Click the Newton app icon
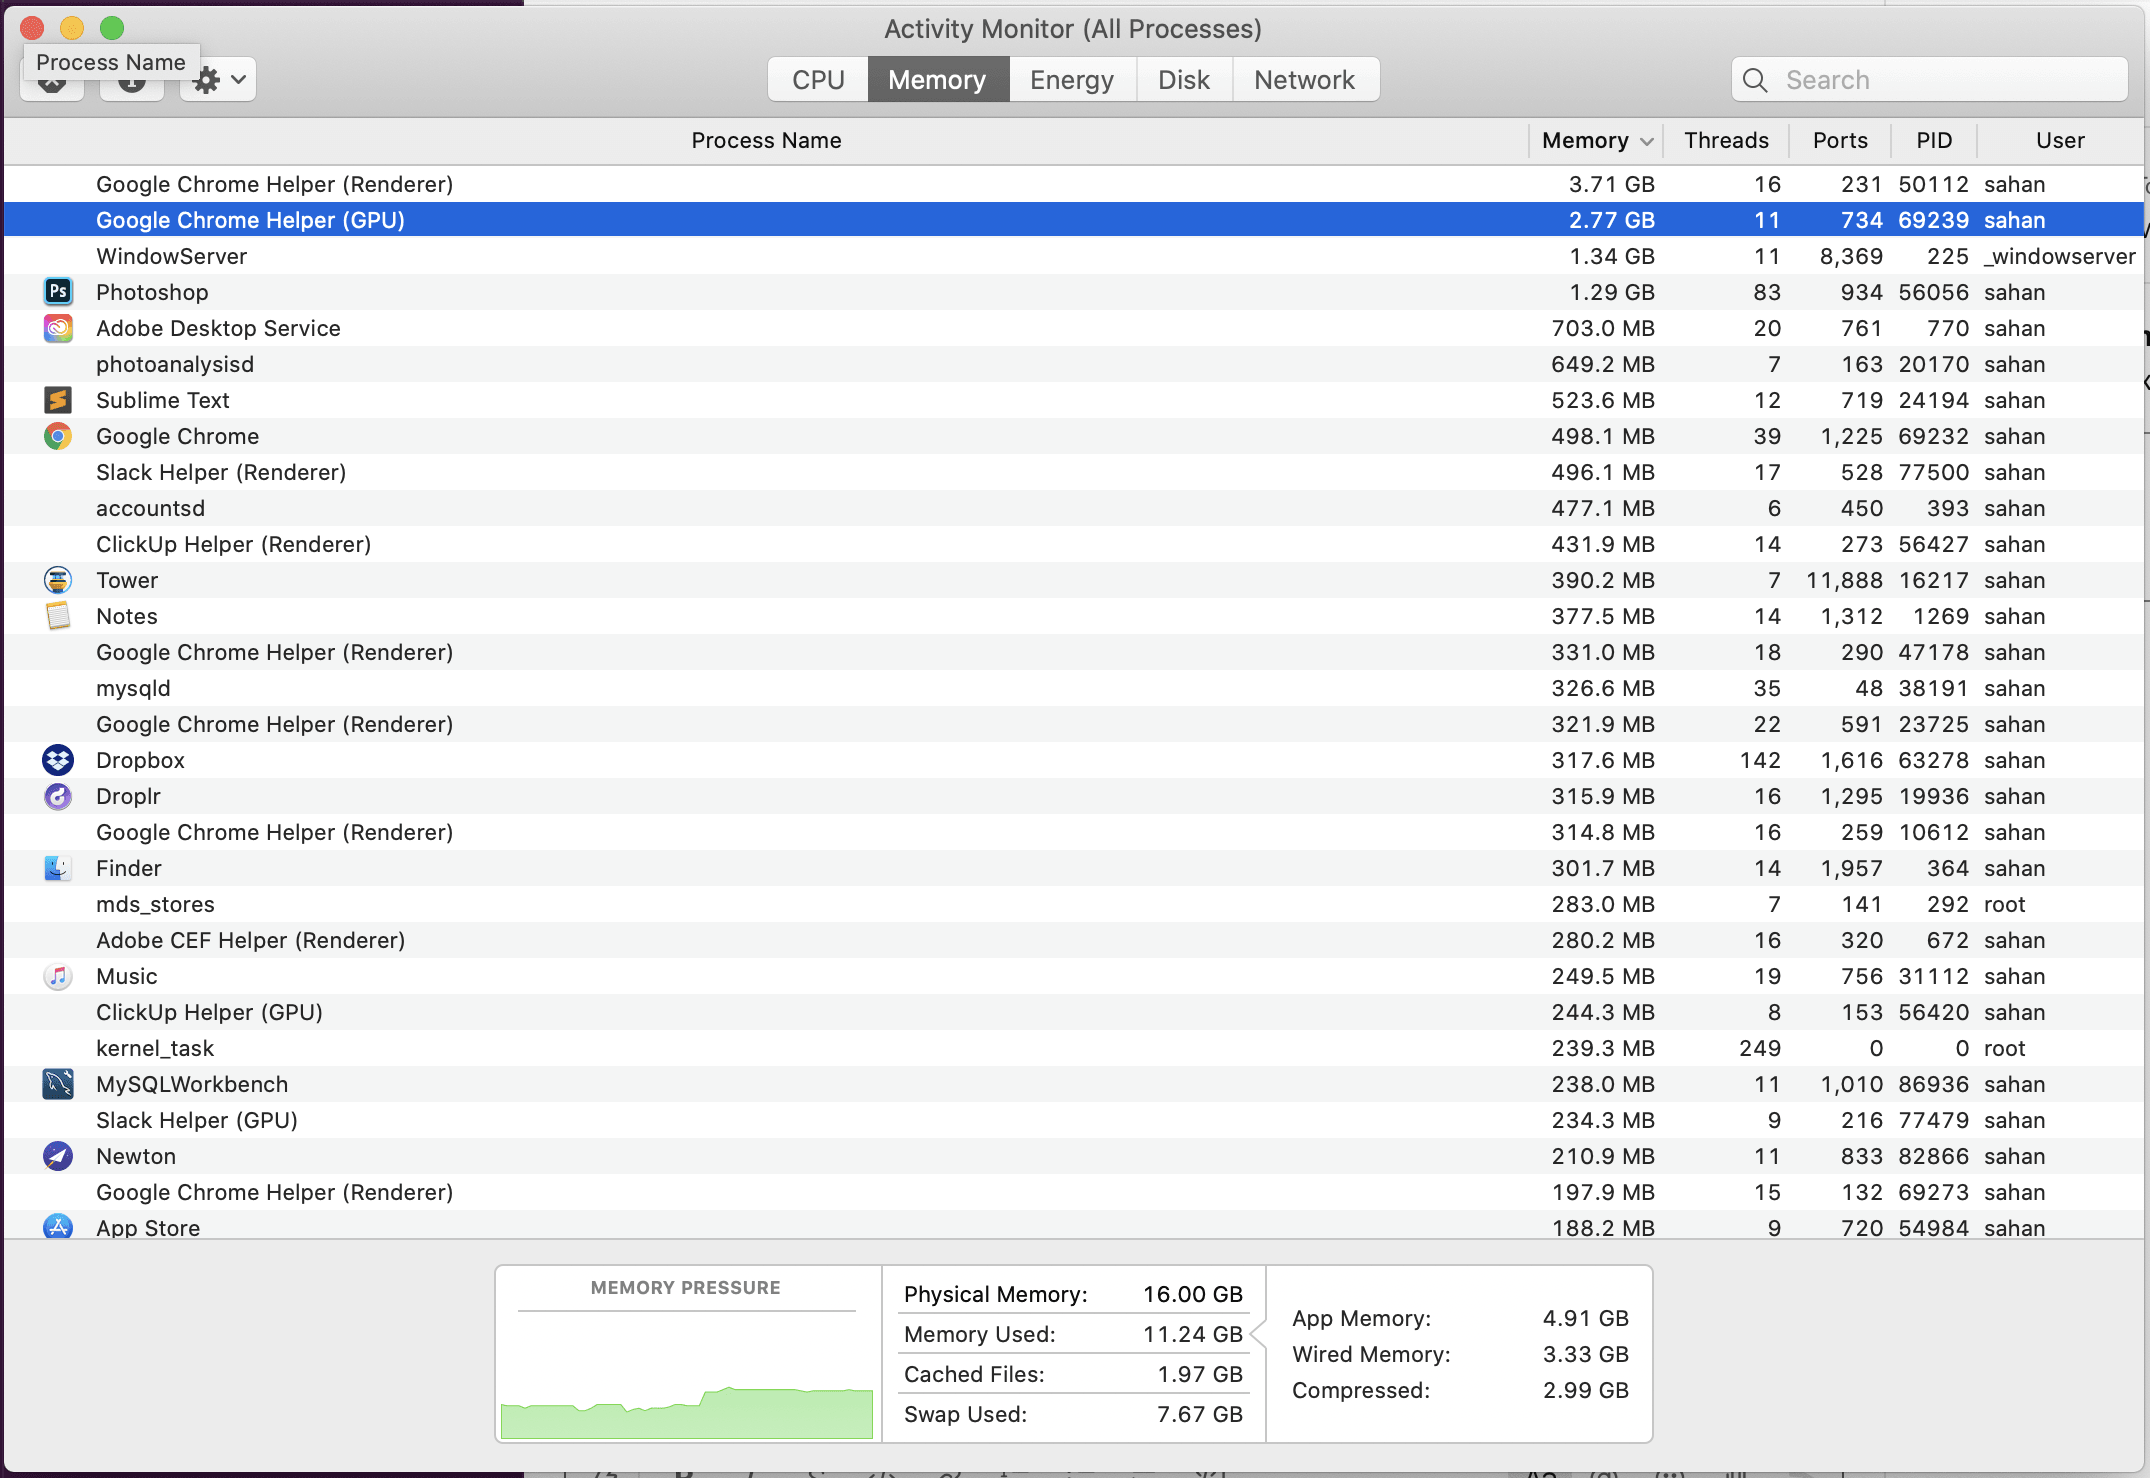 click(58, 1156)
